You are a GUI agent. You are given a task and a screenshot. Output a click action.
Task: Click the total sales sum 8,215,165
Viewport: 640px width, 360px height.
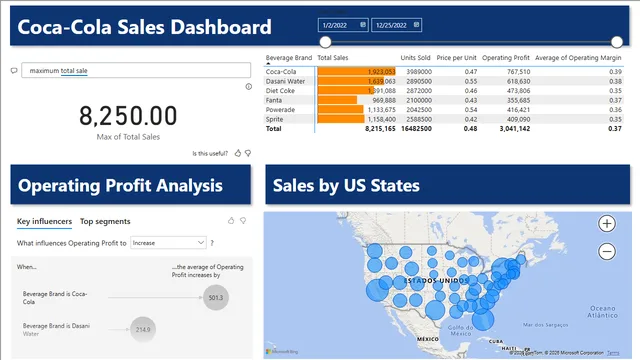point(380,129)
